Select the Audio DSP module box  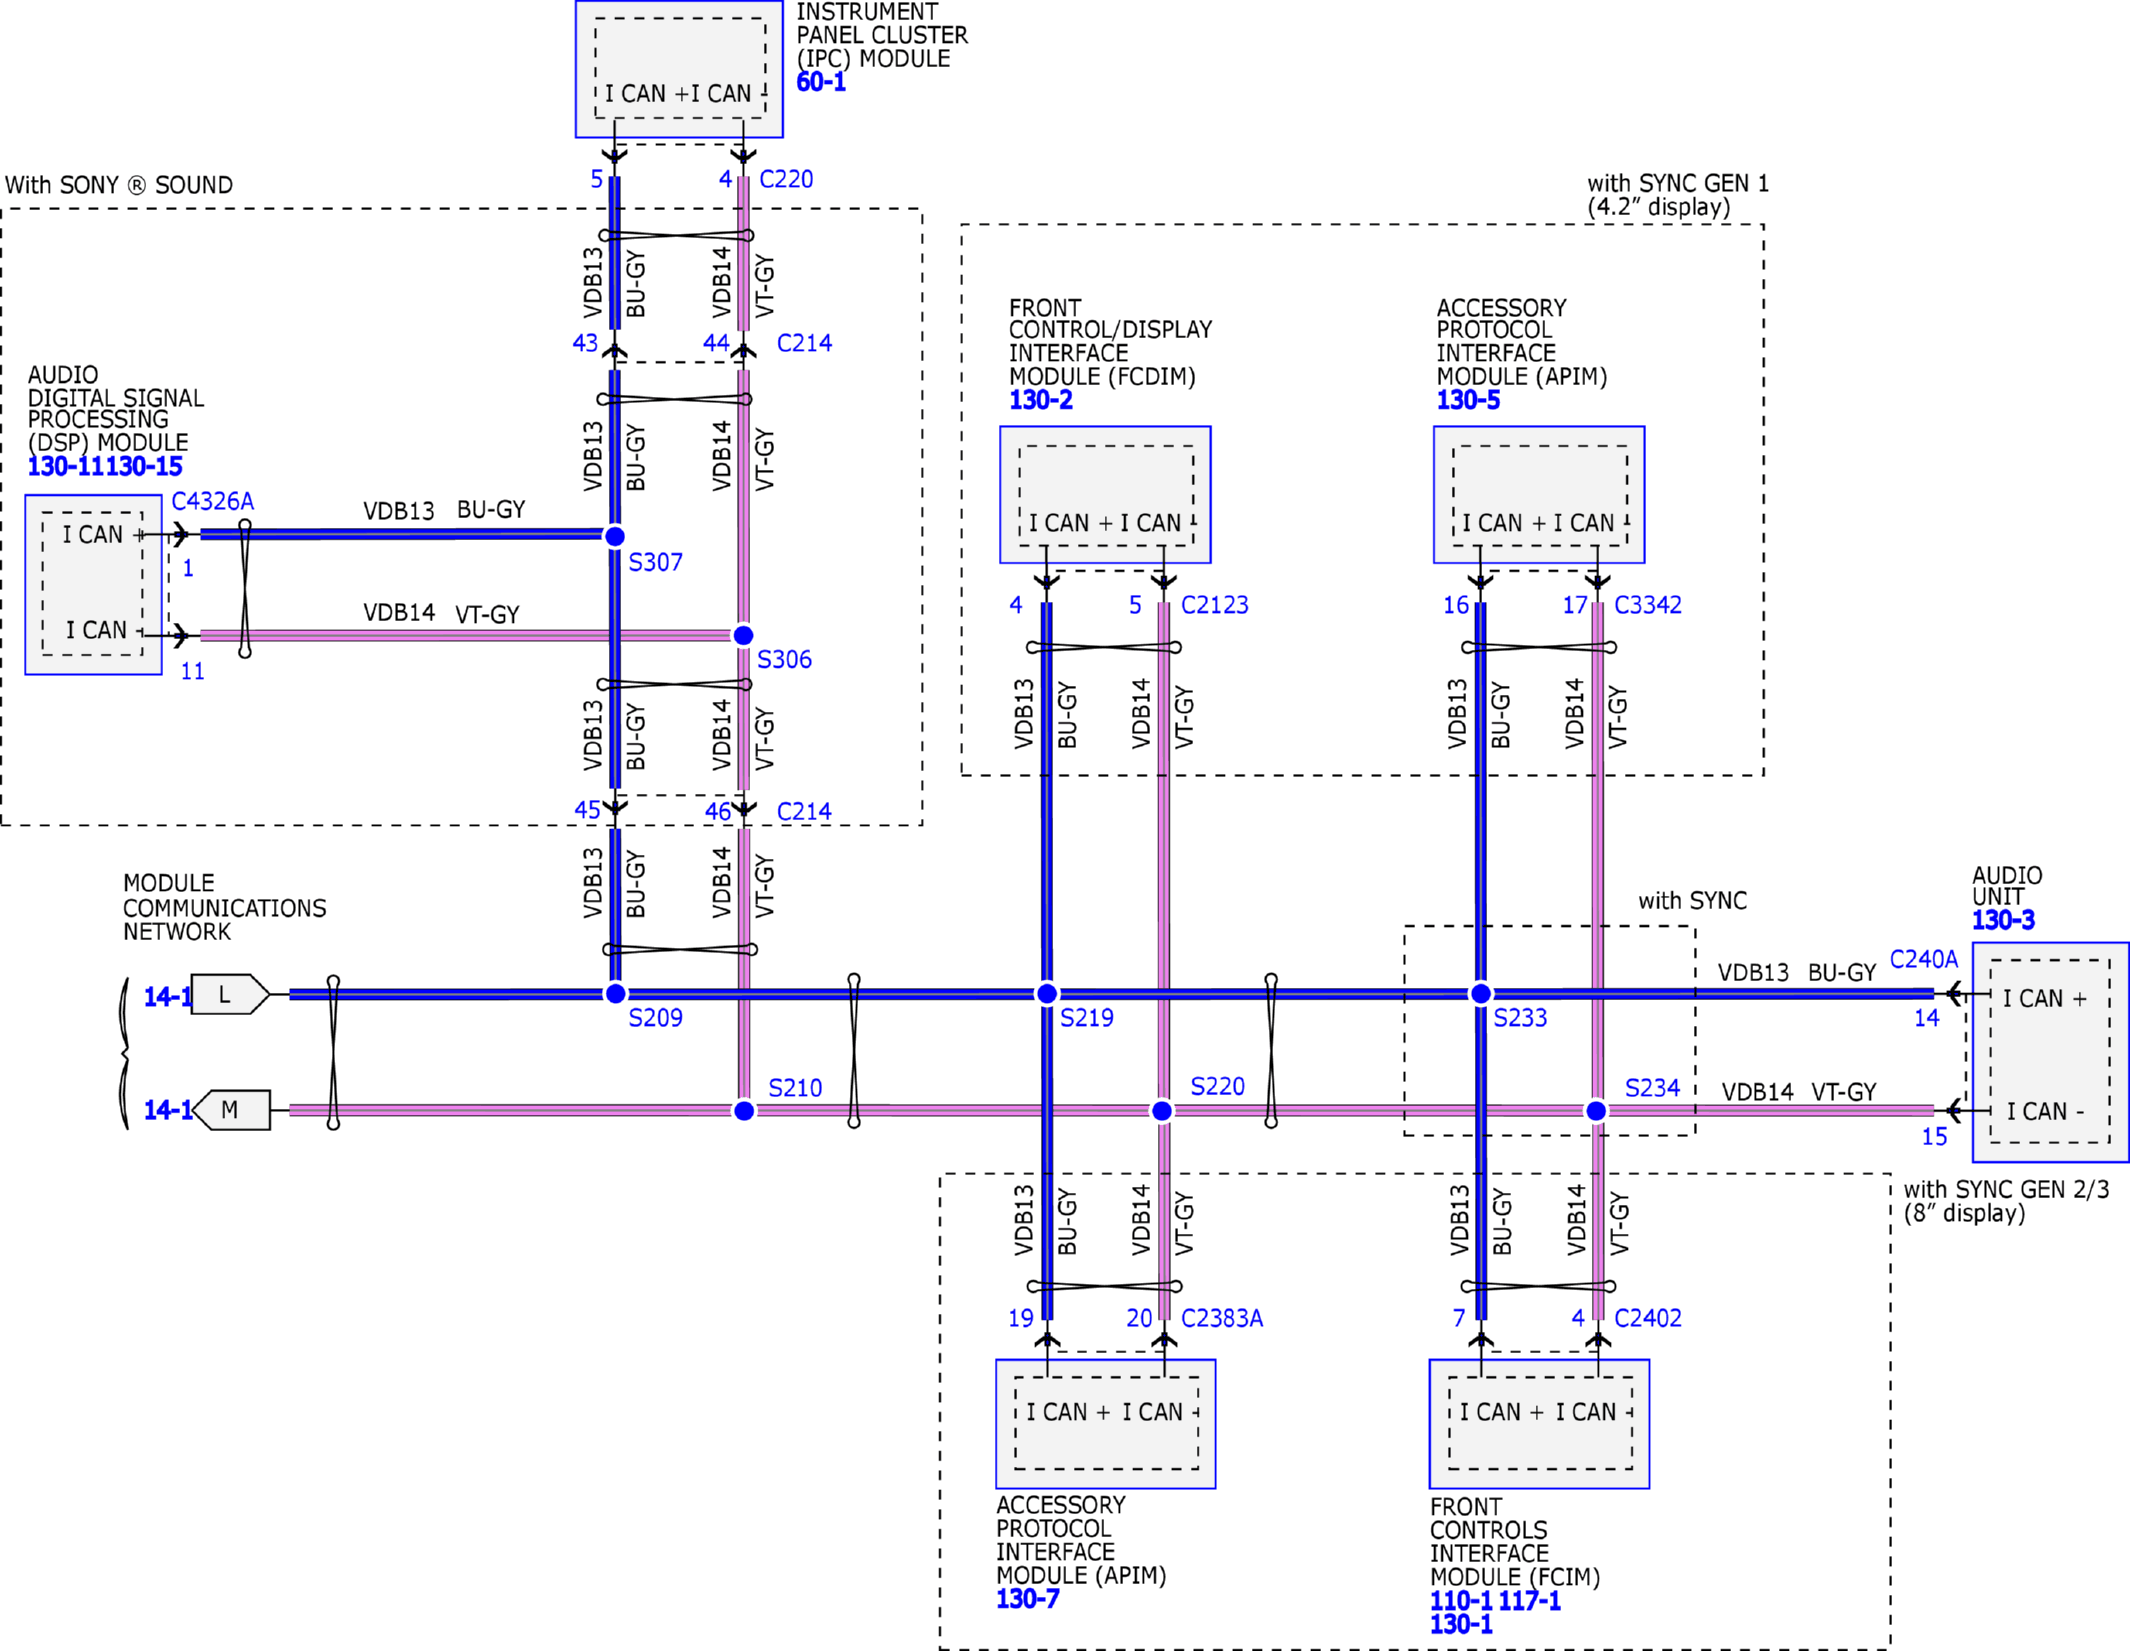click(x=93, y=584)
